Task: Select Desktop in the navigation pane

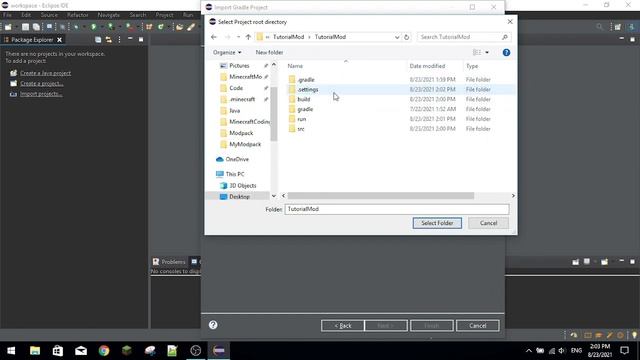Action: [x=239, y=197]
